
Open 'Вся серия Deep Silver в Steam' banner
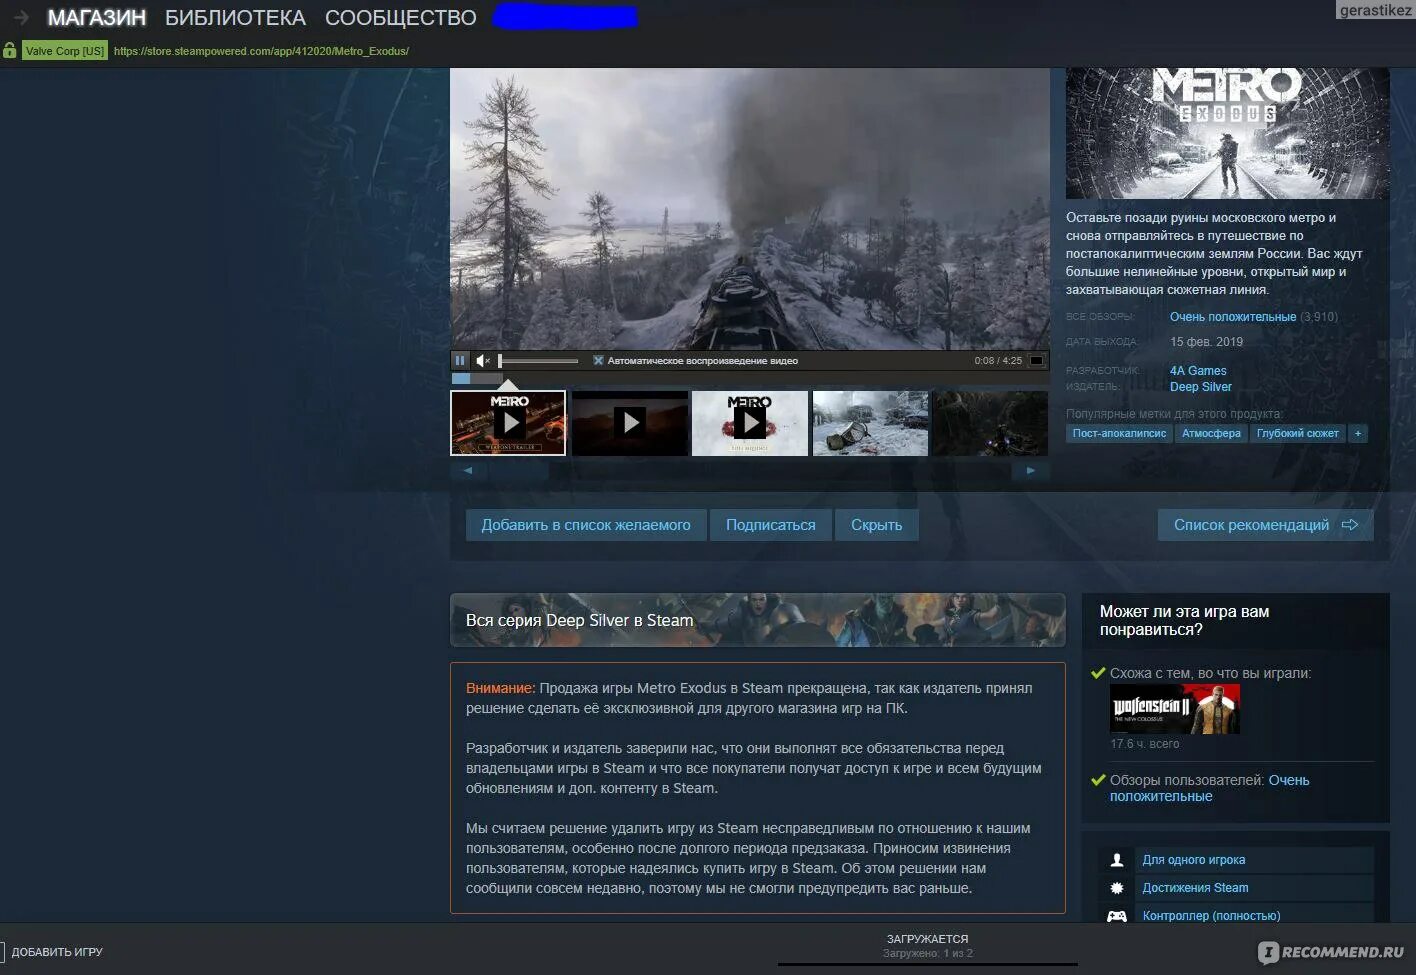757,620
